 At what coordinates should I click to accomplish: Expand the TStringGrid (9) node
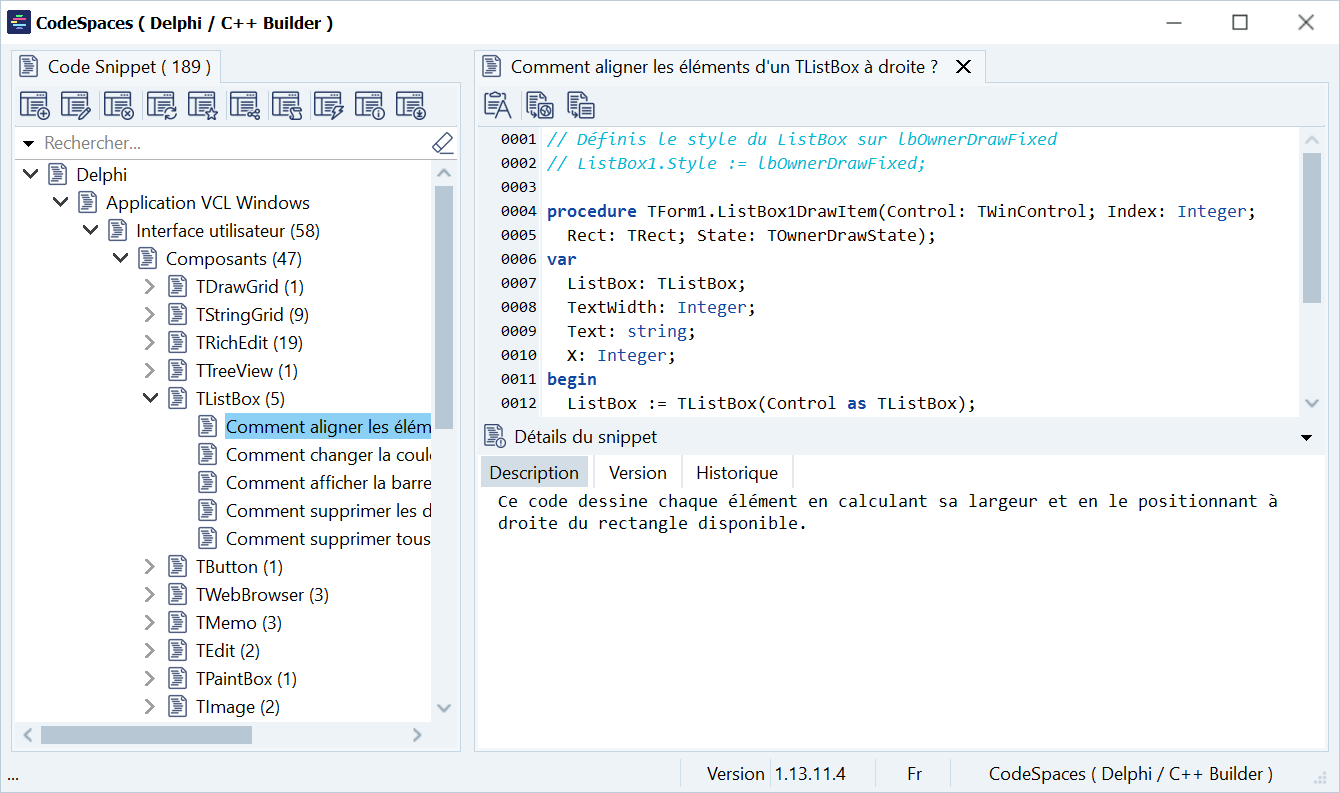150,315
